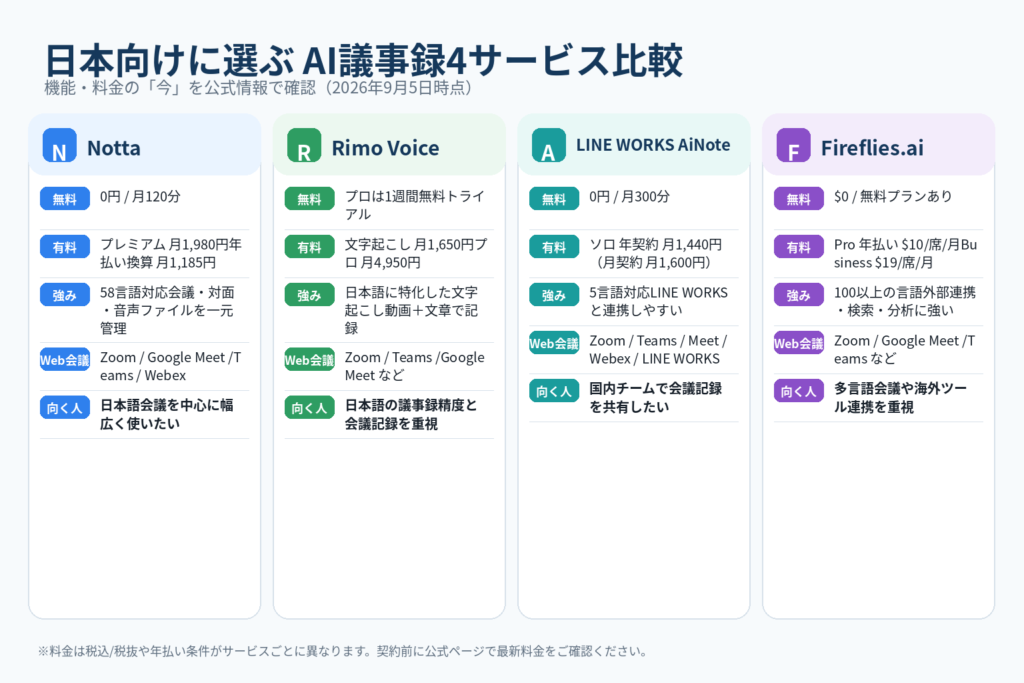Screen dimensions: 1024x683
Task: Click the blue N icon for Notta
Action: click(x=59, y=145)
